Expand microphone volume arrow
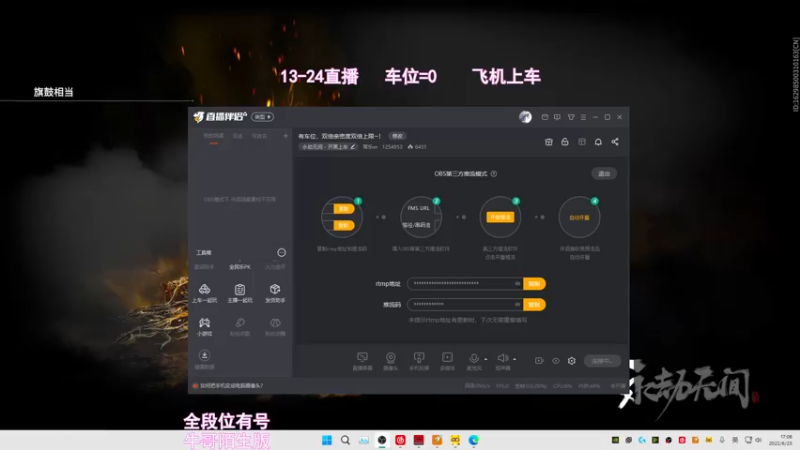This screenshot has height=450, width=800. pos(486,359)
